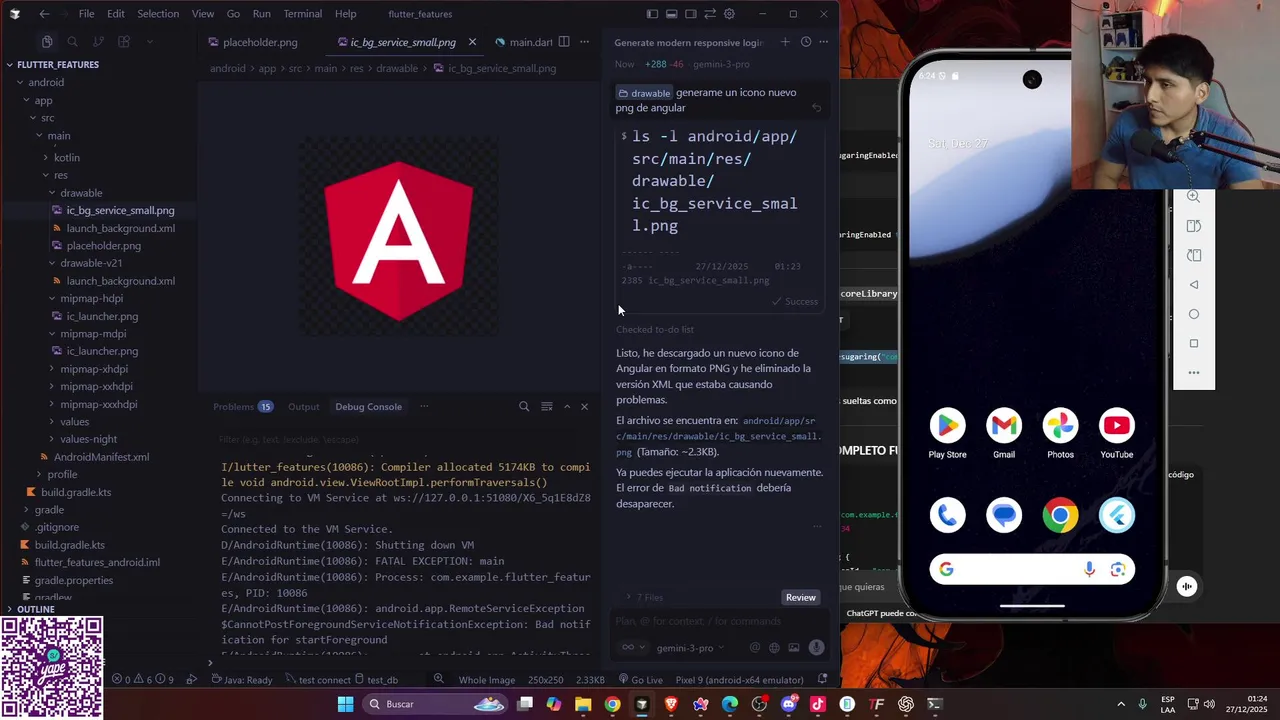Select the Output panel tab

(x=303, y=407)
